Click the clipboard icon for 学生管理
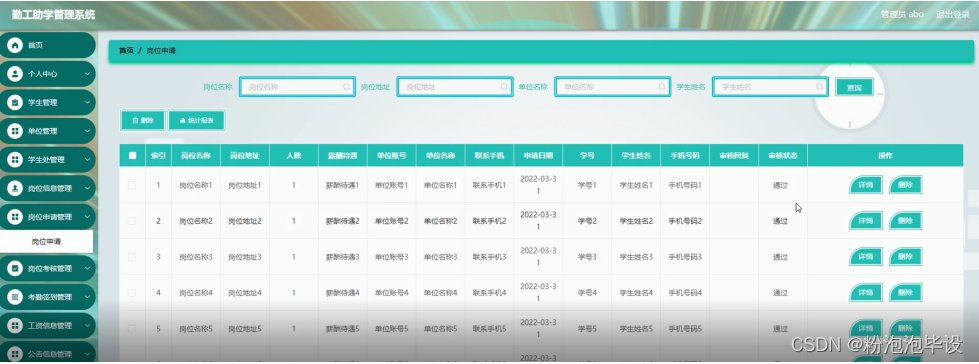Screen dimensions: 979x364 pos(15,102)
